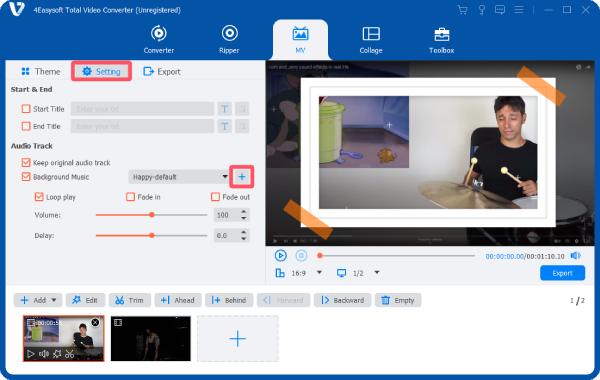Click the shopping cart icon
Image resolution: width=600 pixels, height=380 pixels.
[x=462, y=10]
